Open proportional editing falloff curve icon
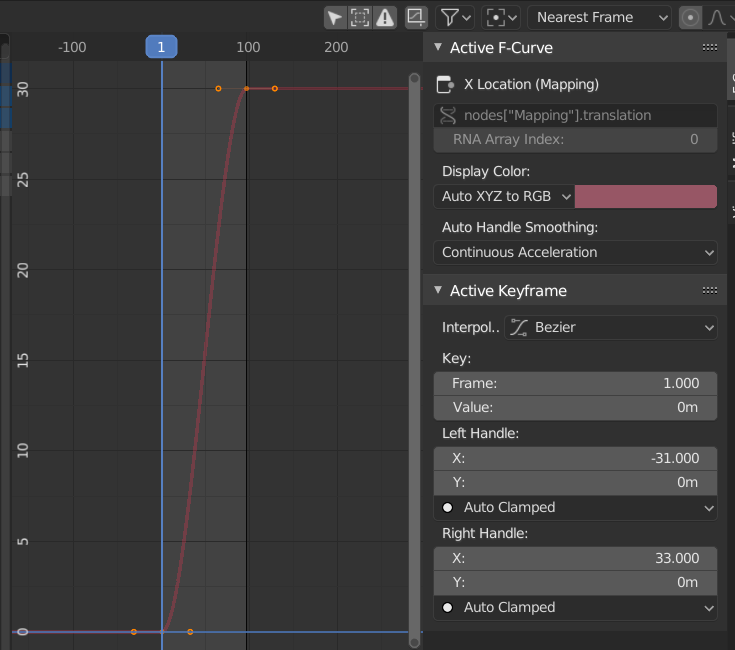The height and width of the screenshot is (650, 735). tap(717, 18)
